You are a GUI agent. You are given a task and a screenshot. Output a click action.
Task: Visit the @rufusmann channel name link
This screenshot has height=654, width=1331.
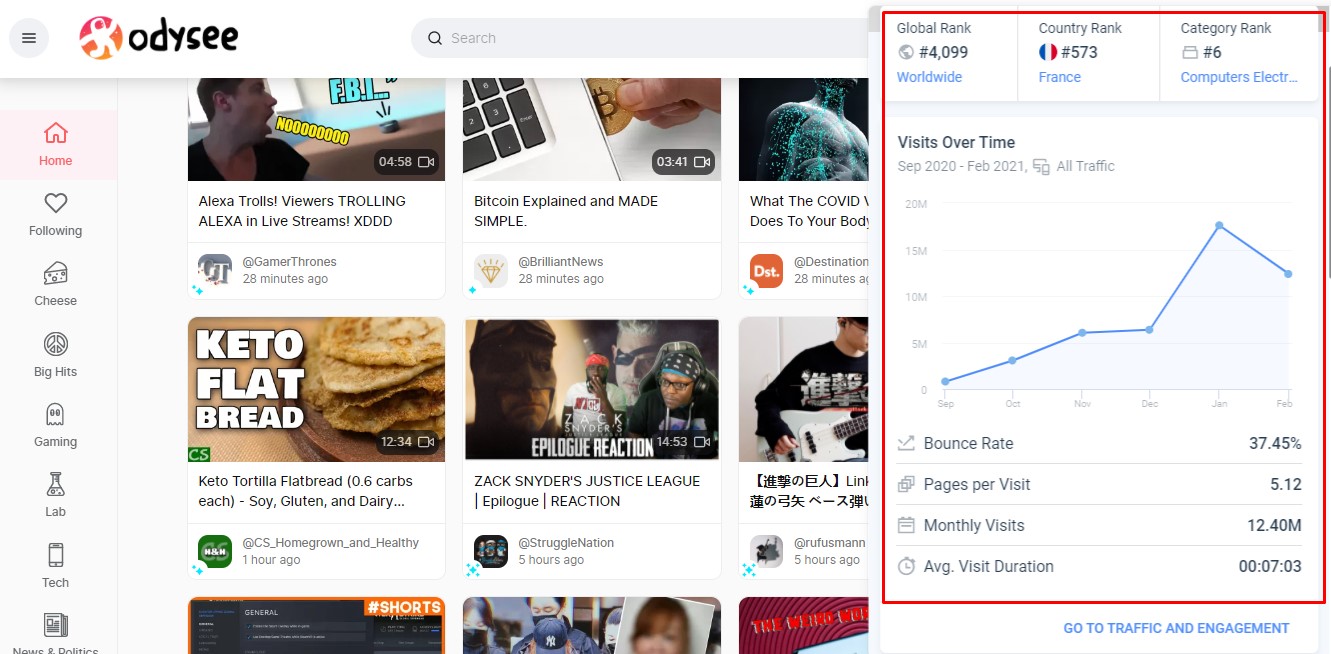[830, 543]
